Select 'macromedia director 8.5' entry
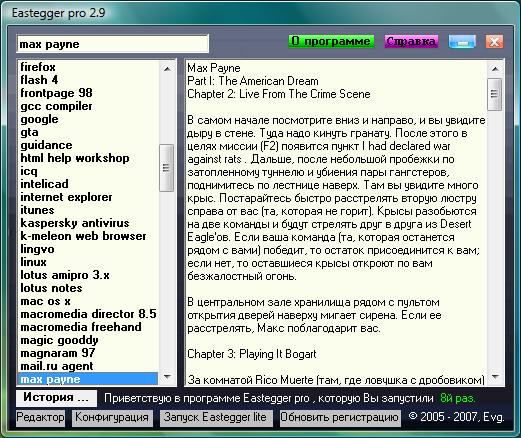 click(x=88, y=314)
